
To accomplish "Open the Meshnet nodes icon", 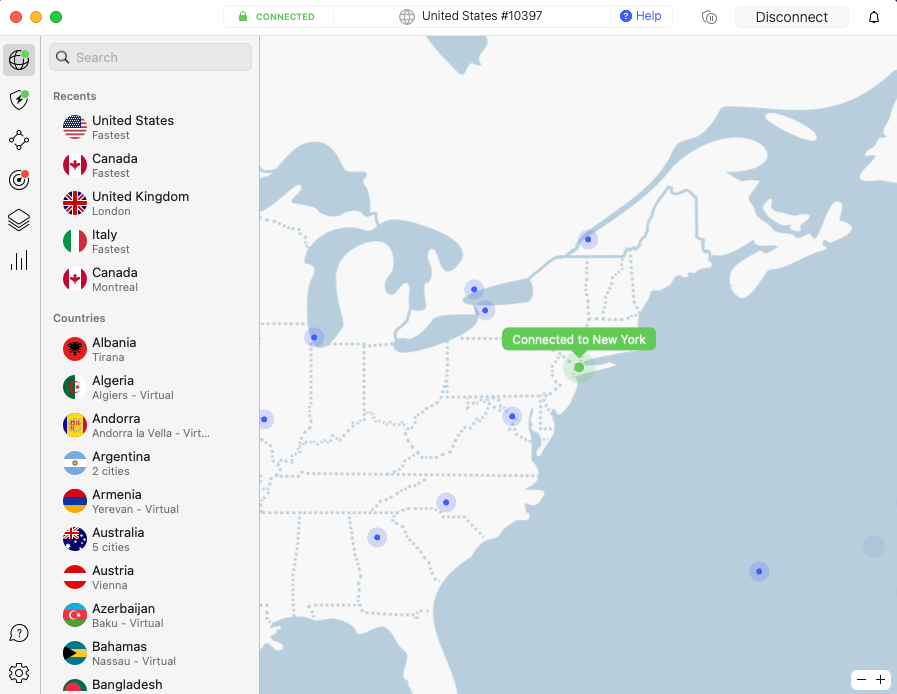I will [x=19, y=140].
